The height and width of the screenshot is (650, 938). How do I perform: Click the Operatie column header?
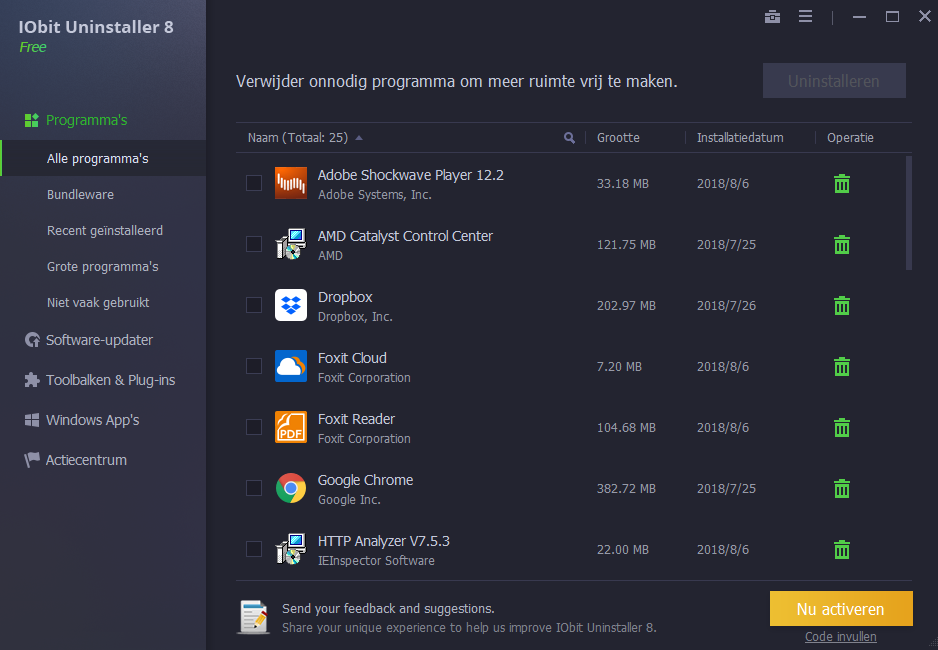pyautogui.click(x=850, y=138)
